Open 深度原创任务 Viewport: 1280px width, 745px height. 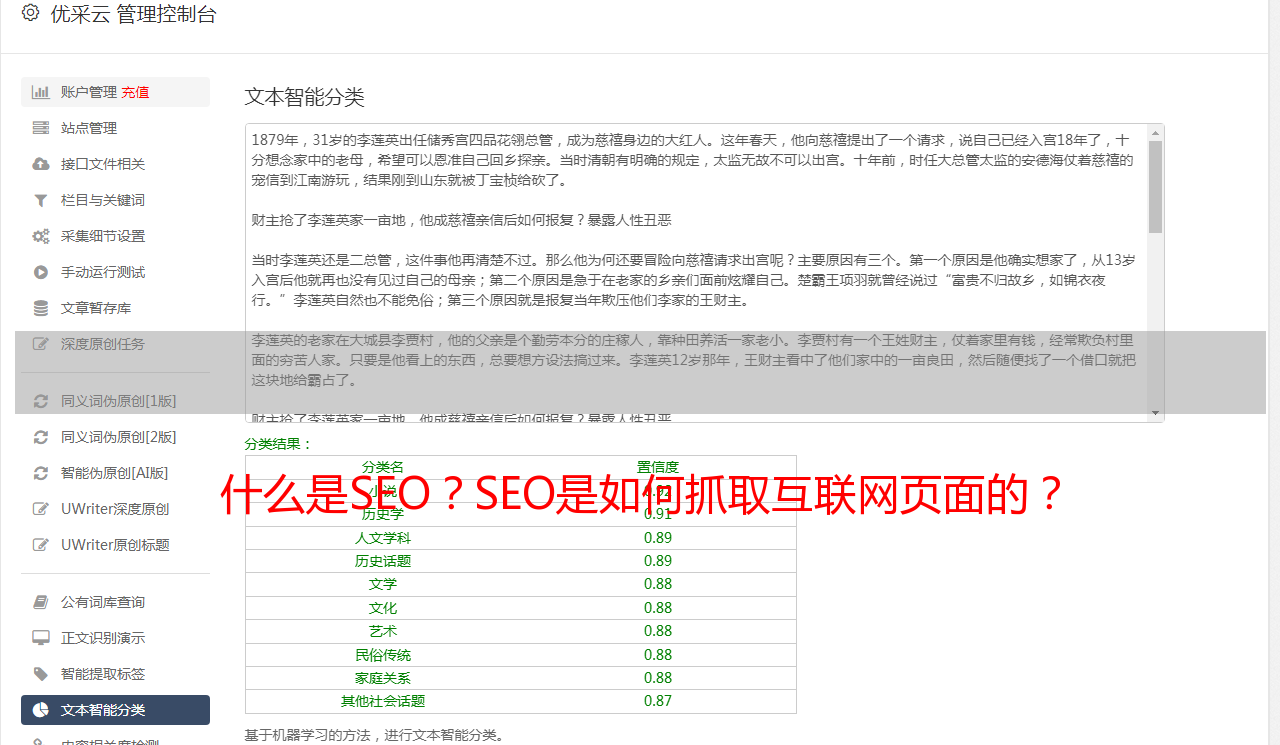pos(115,344)
